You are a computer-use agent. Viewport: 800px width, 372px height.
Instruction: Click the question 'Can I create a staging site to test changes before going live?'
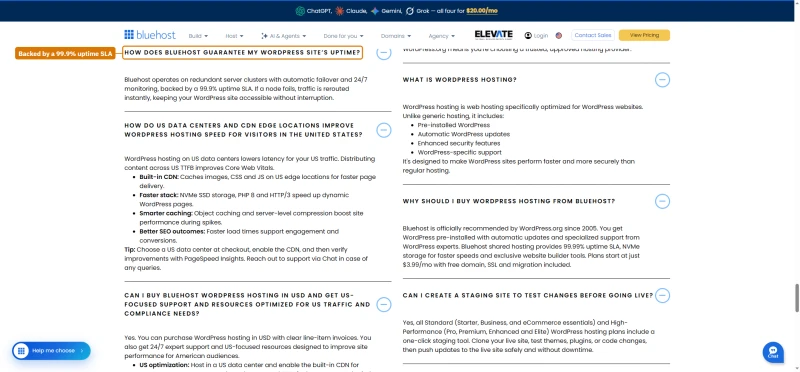tap(528, 295)
